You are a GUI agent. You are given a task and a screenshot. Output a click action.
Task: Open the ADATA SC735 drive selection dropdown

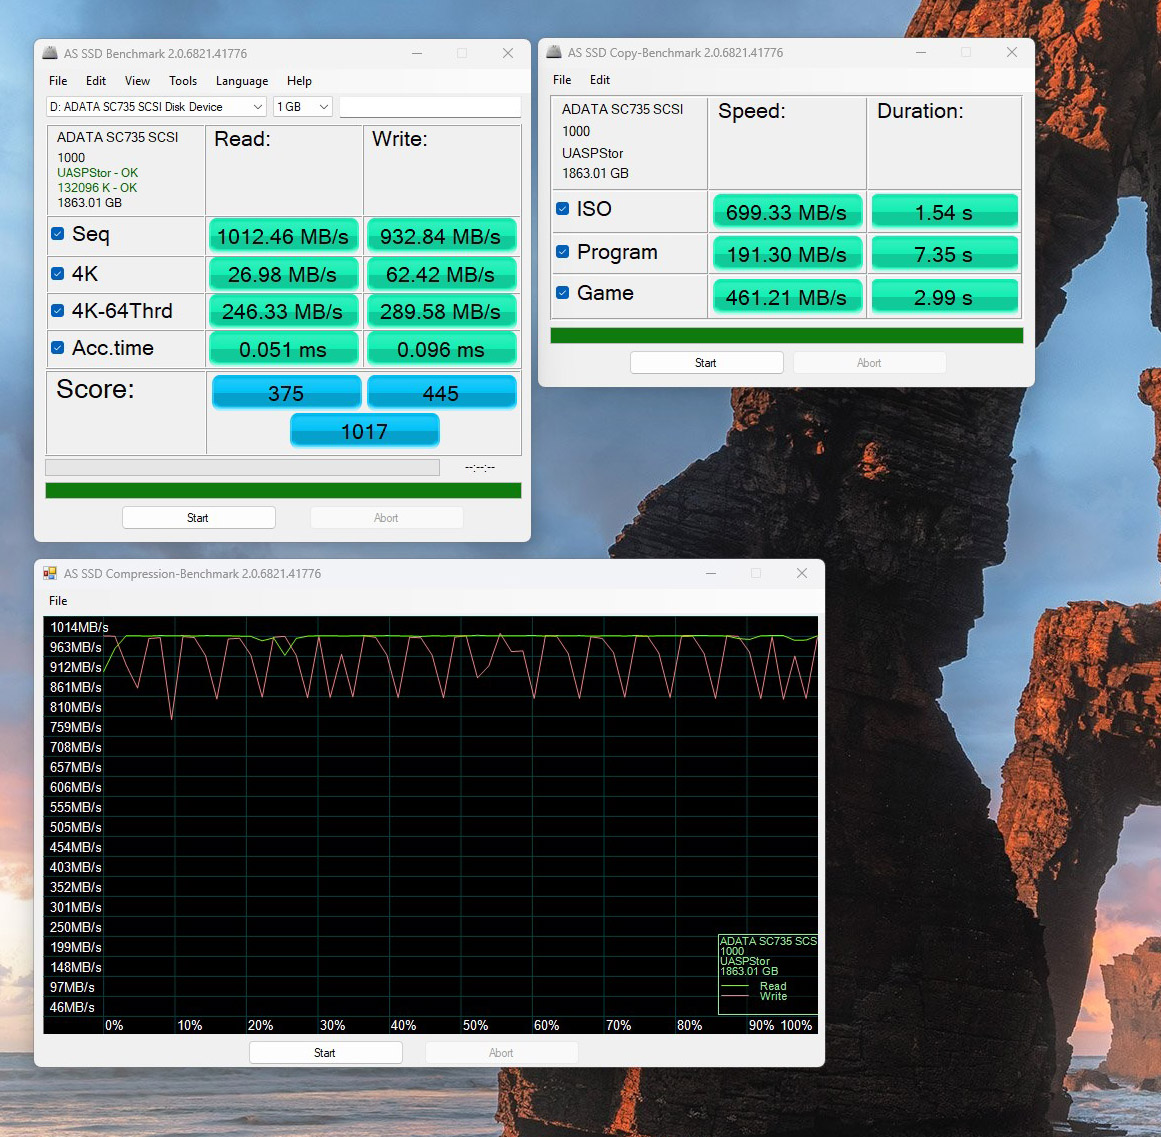point(157,107)
